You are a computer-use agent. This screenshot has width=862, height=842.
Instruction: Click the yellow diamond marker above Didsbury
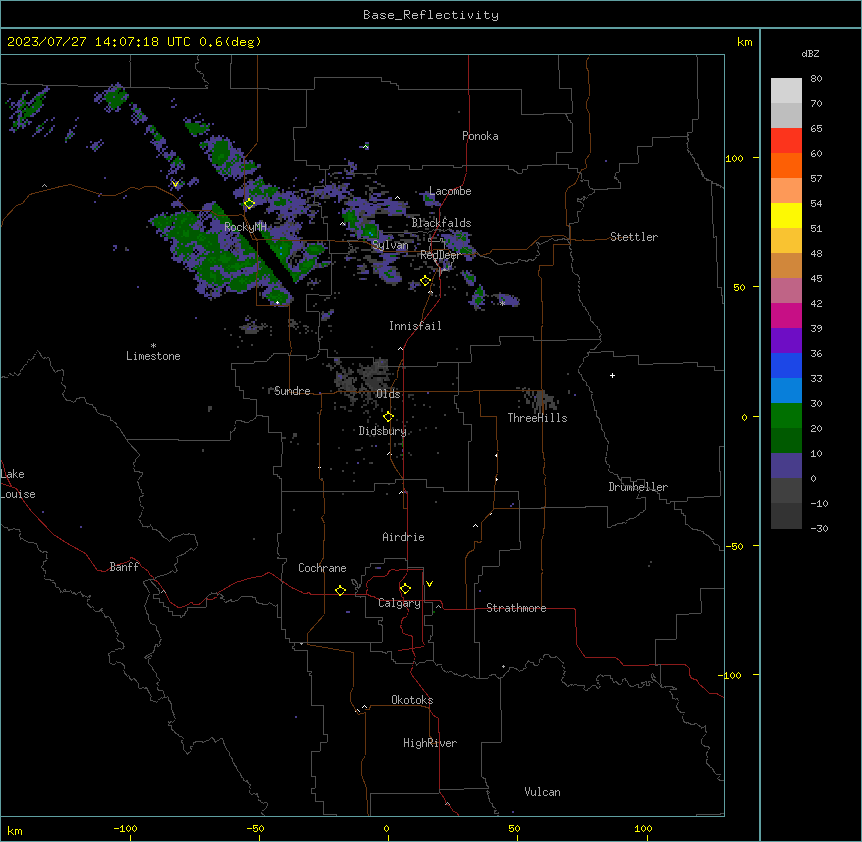coord(388,417)
